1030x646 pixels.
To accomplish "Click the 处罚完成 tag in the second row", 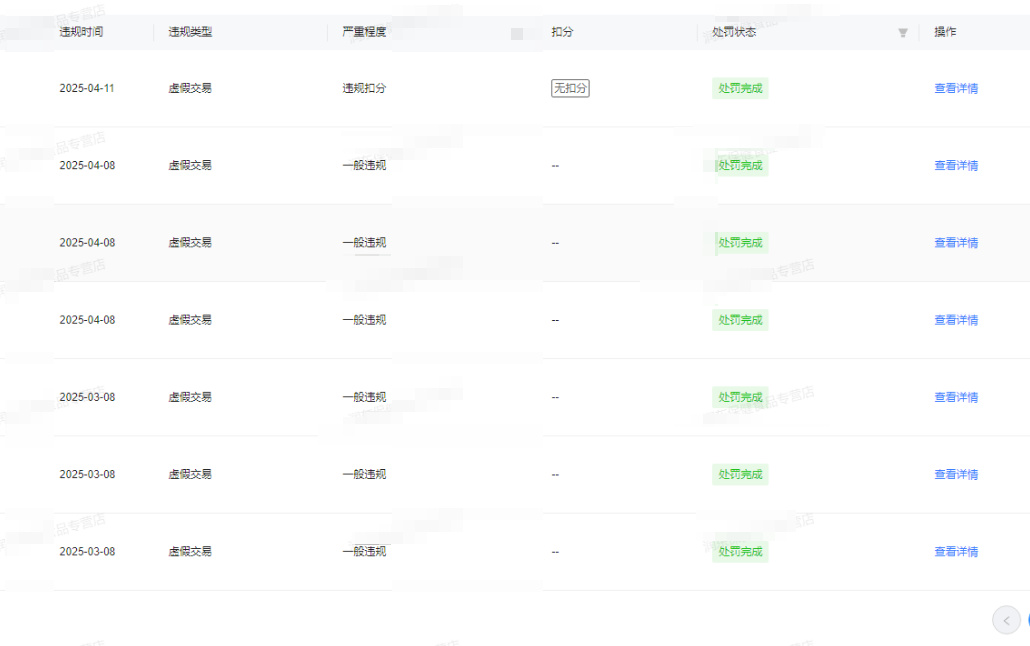I will (740, 165).
